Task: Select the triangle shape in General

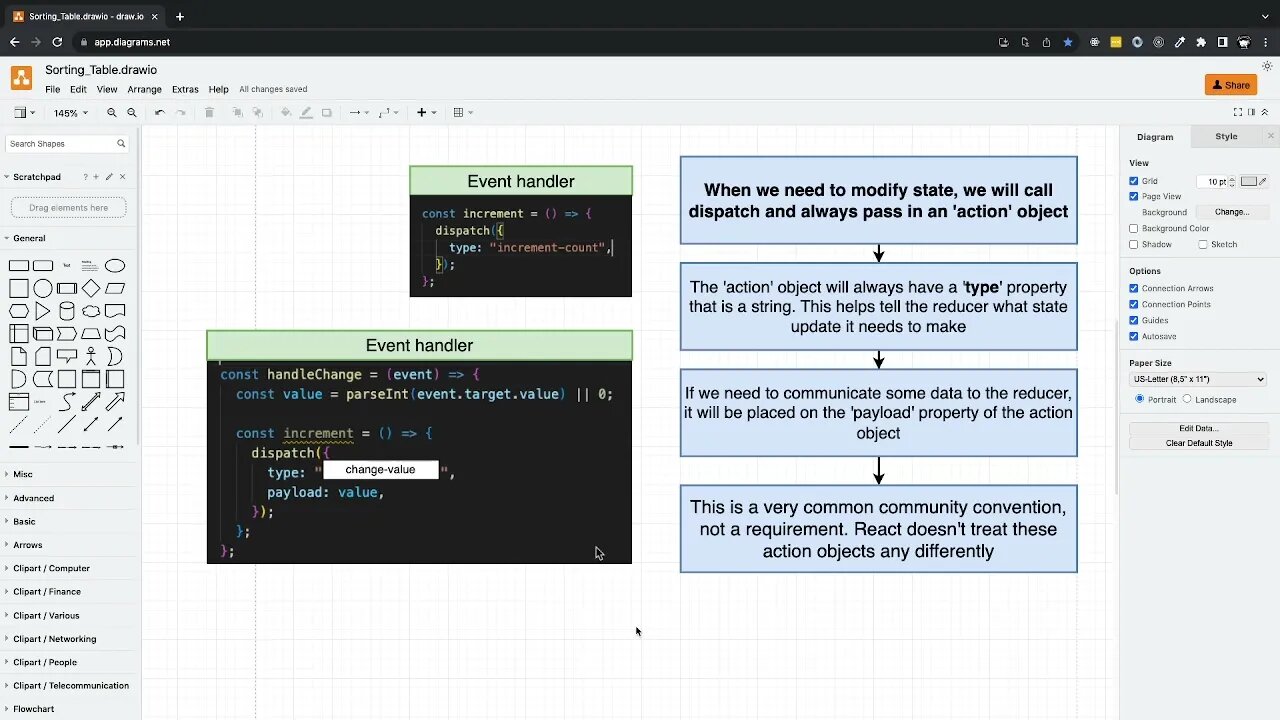Action: (43, 311)
